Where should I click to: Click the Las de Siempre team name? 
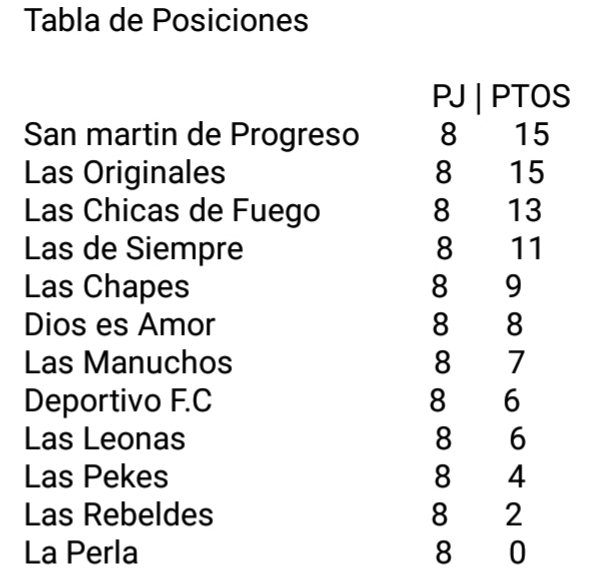[x=134, y=248]
